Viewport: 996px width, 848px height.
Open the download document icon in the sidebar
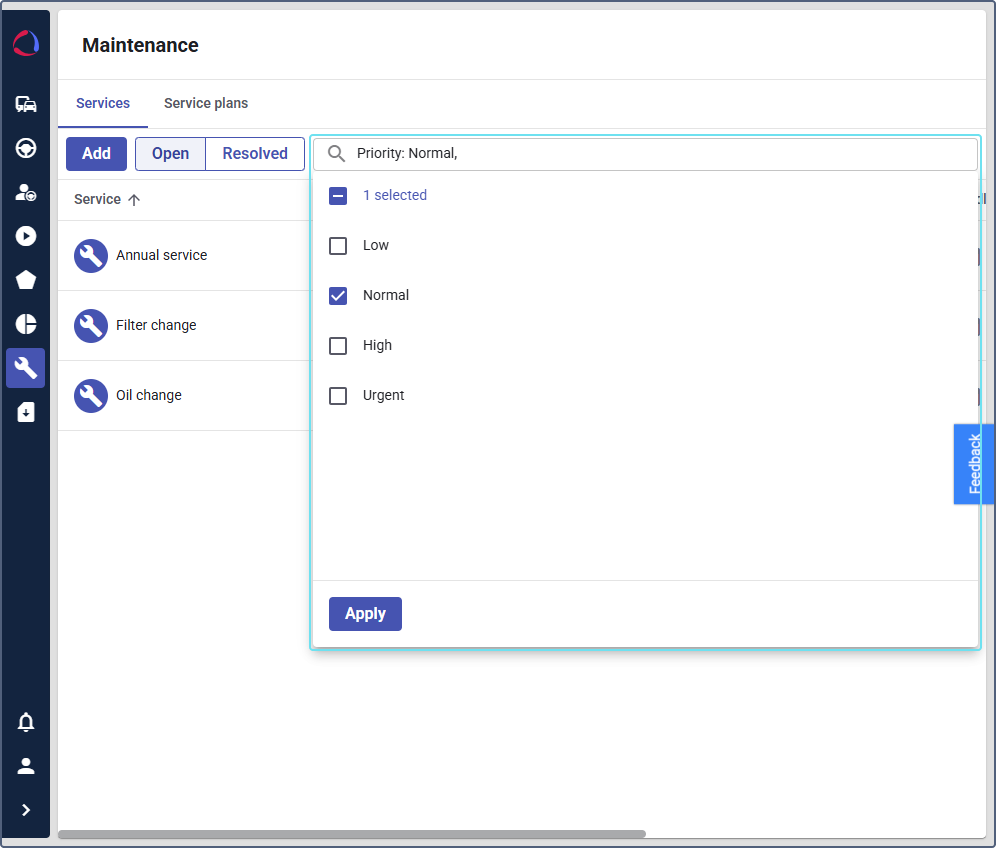(26, 412)
